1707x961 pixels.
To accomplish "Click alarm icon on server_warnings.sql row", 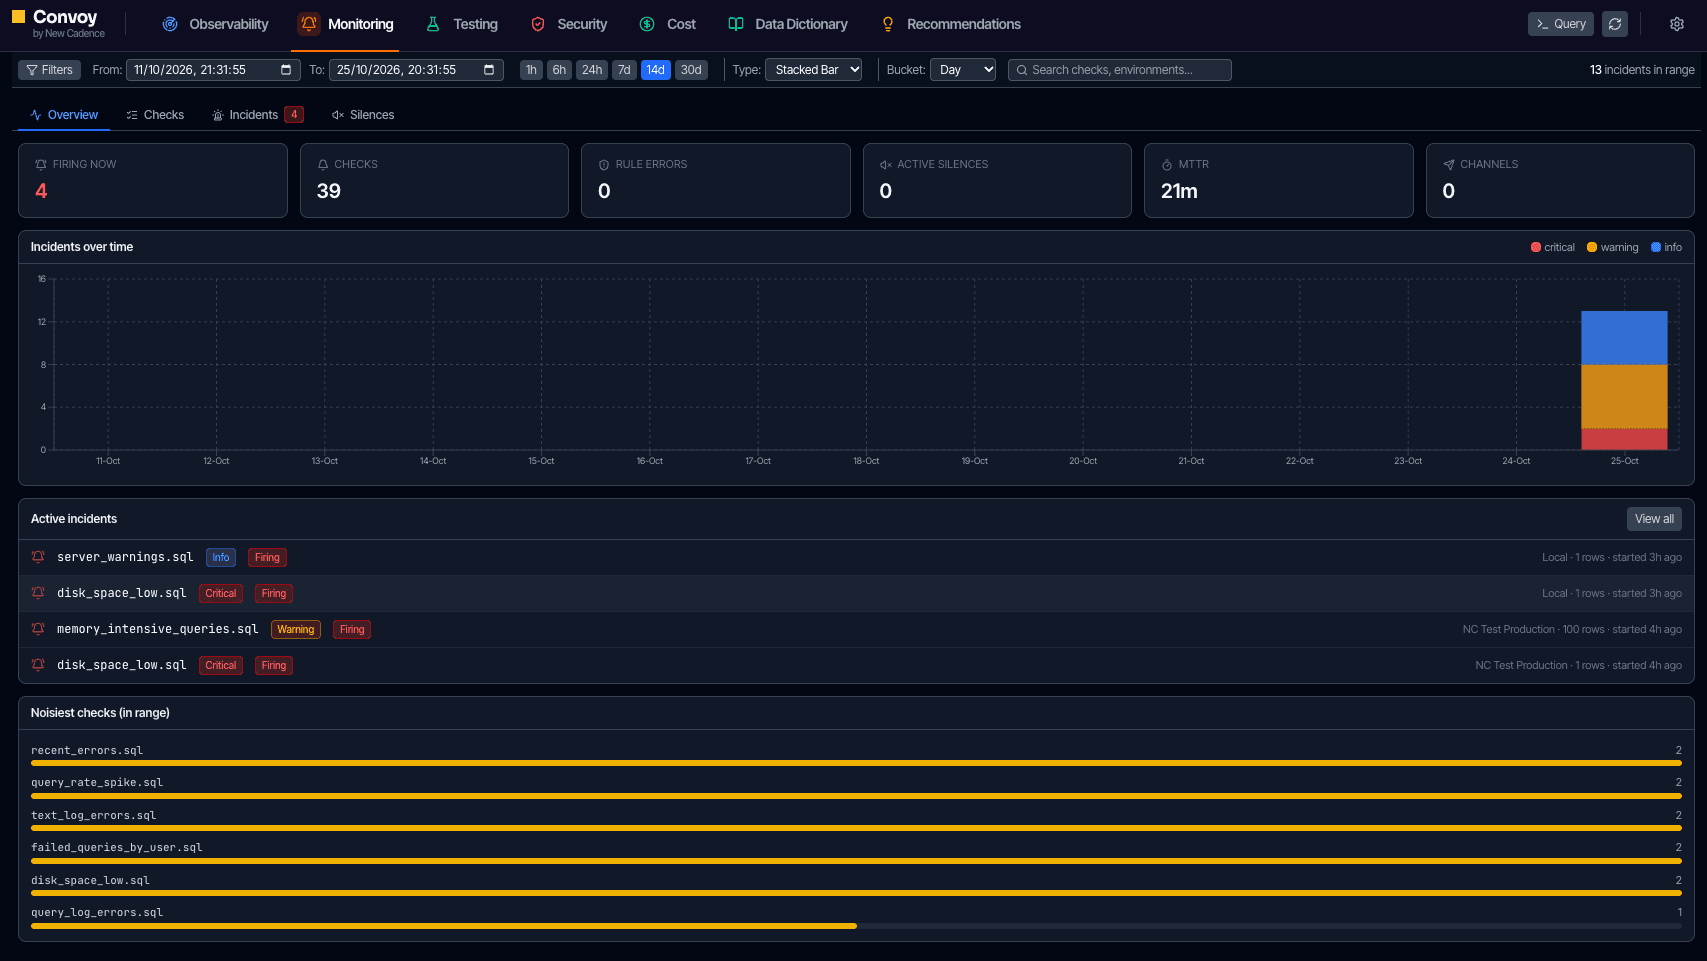I will 38,557.
